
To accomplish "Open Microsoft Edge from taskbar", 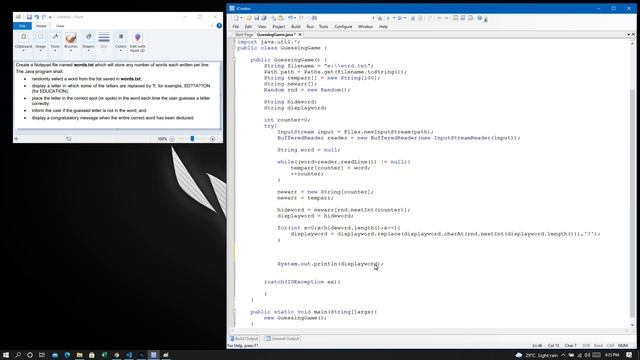I will tap(67, 355).
